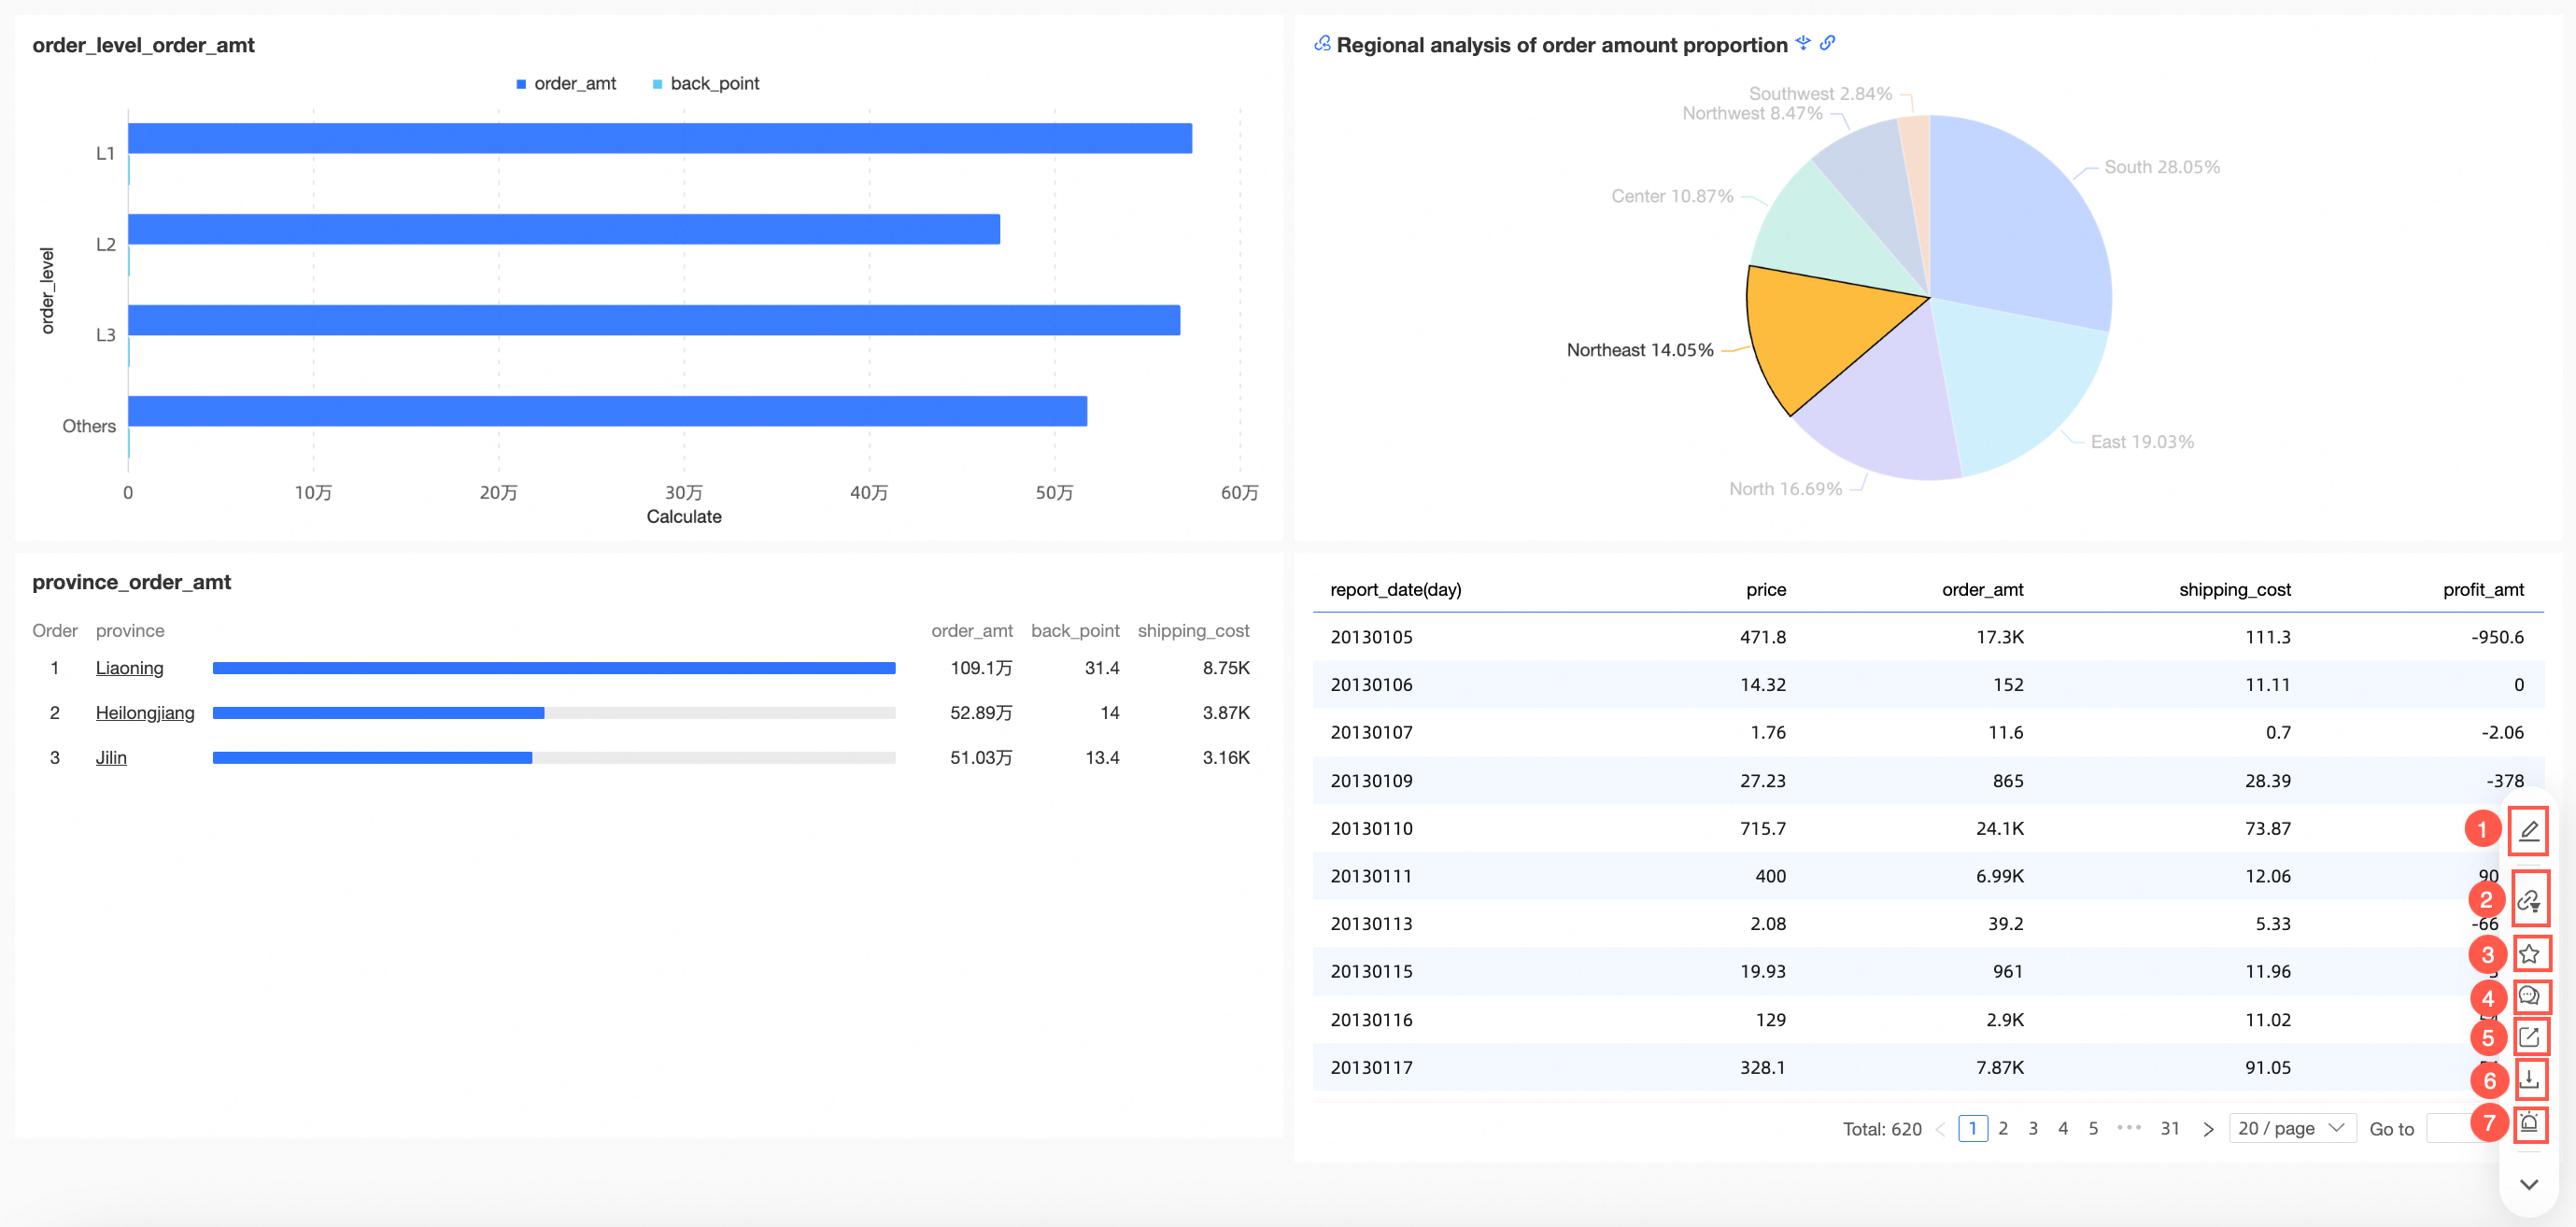Open the Liaoning province link
The width and height of the screenshot is (2576, 1227).
129,668
